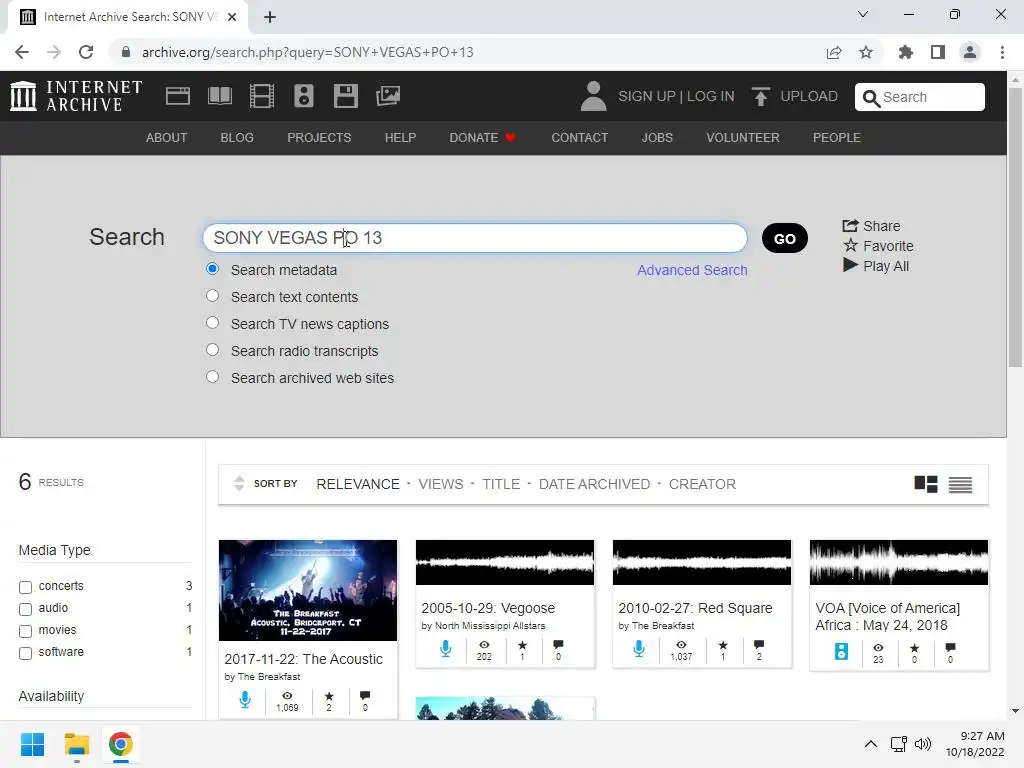Click Chrome share this page icon
Screen dimensions: 1024x768
tap(834, 52)
